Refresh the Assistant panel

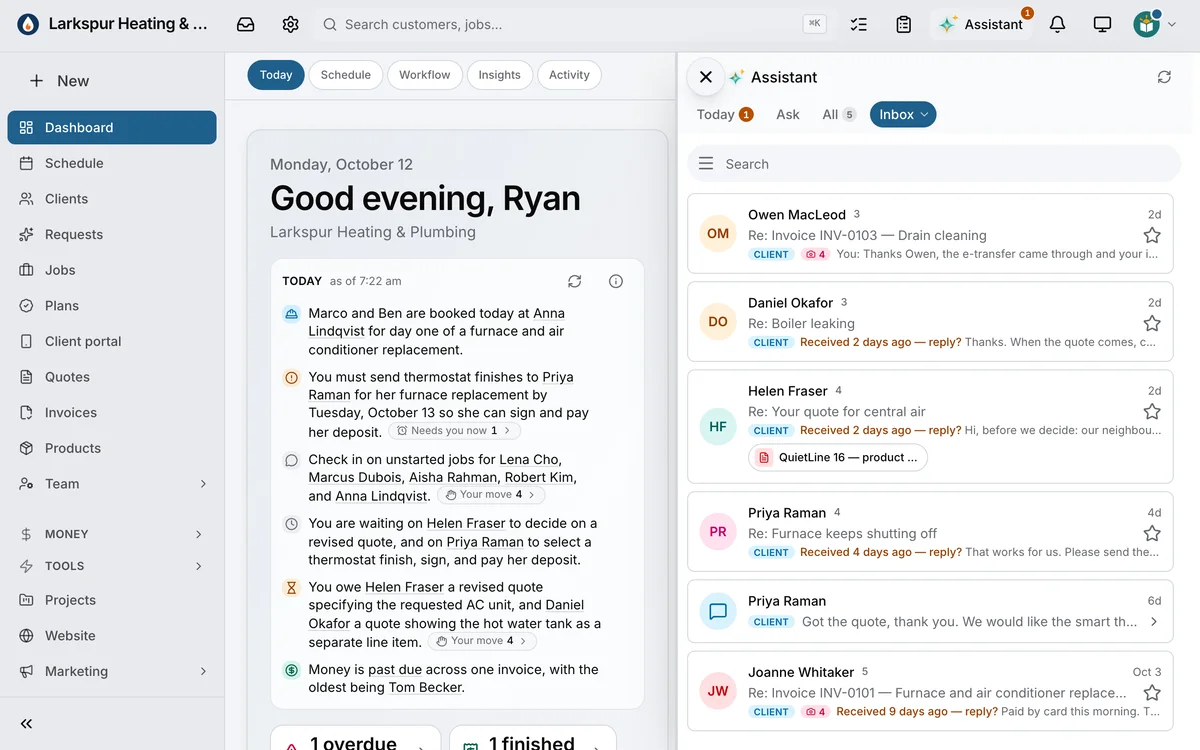(1164, 77)
